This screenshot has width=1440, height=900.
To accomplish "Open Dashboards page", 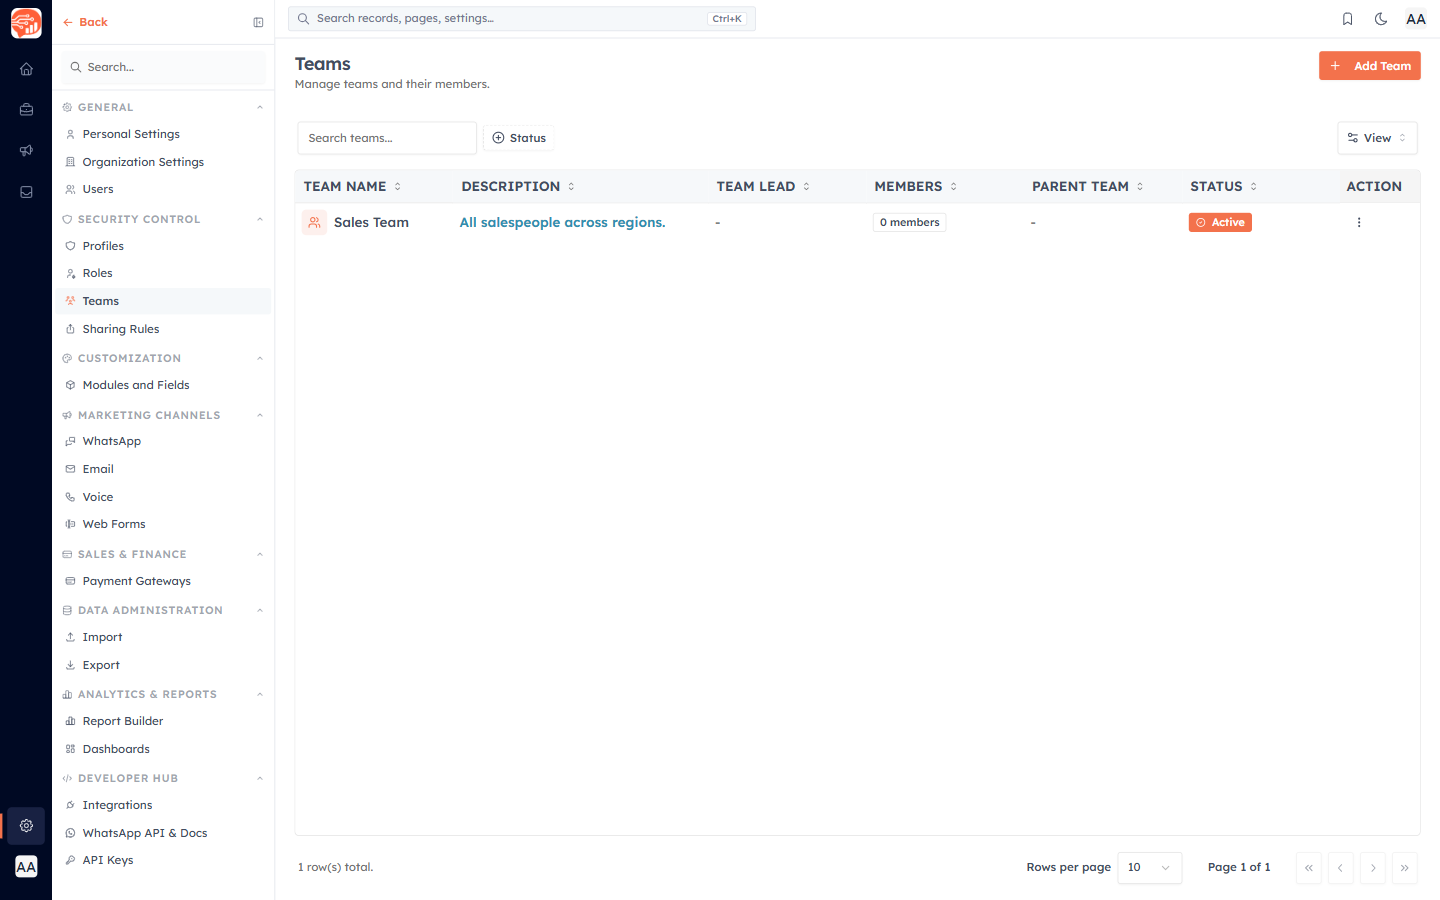I will pos(162,749).
